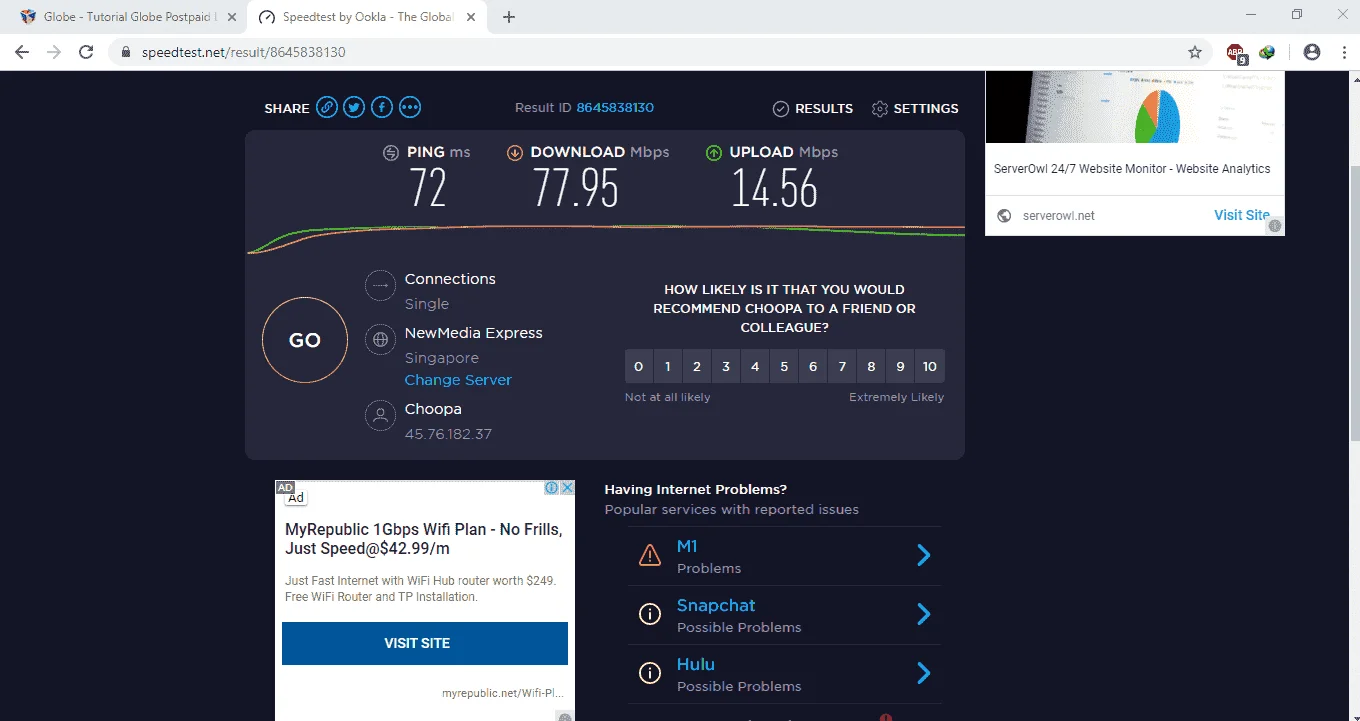Open the M1 outage link
Screen dimensions: 1360x721
(687, 546)
